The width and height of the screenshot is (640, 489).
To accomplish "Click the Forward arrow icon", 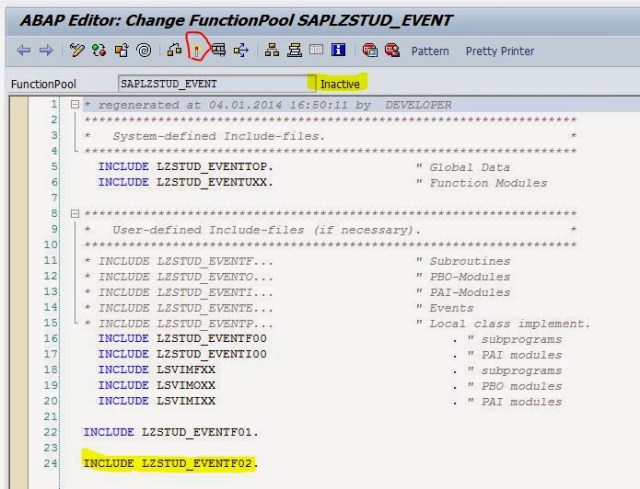I will coord(46,51).
